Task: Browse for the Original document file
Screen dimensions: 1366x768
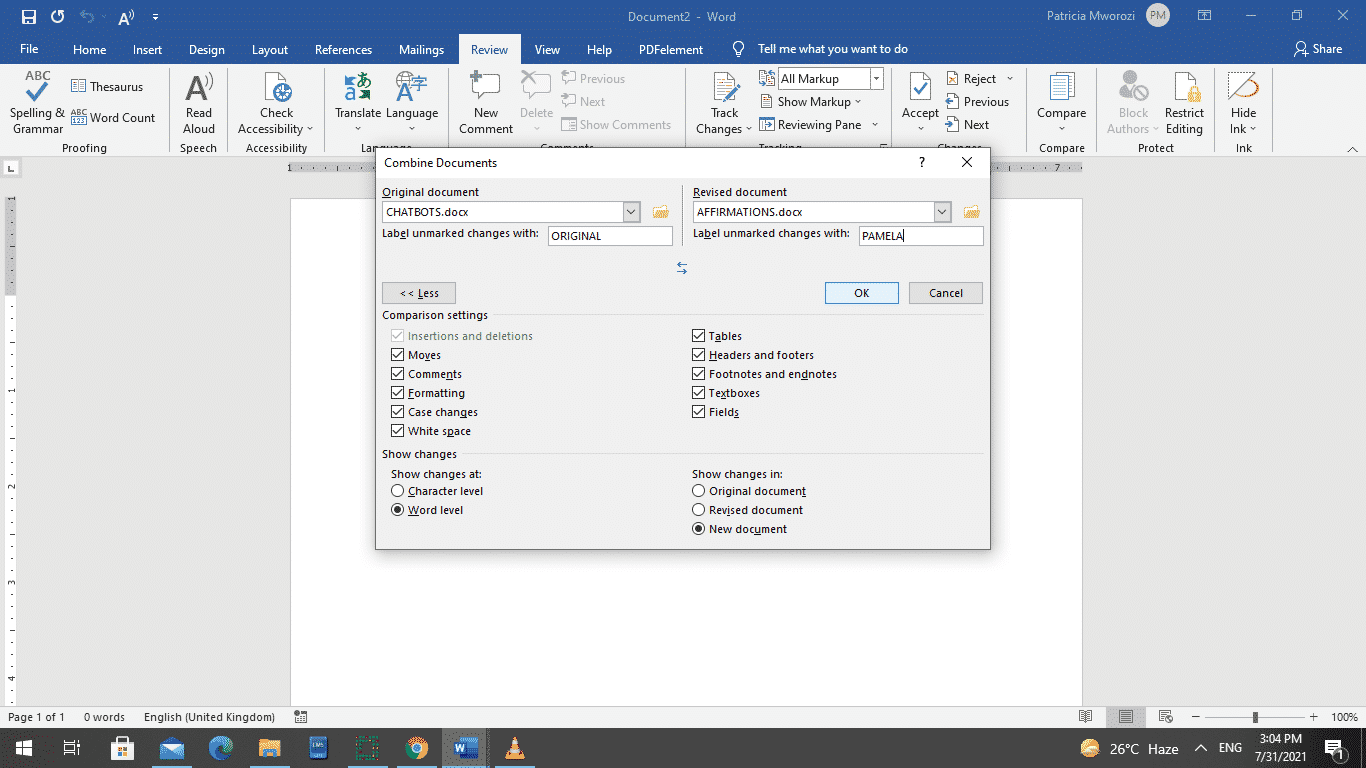Action: tap(661, 211)
